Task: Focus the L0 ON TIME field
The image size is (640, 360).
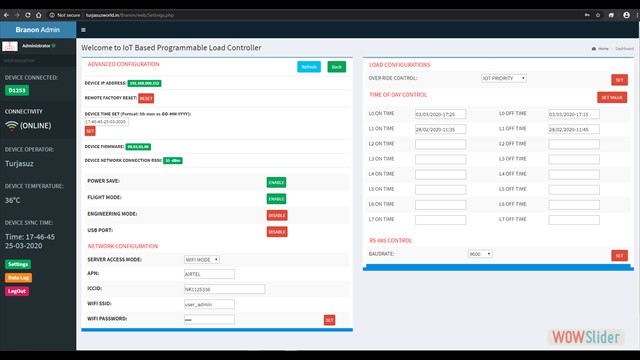Action: click(440, 114)
